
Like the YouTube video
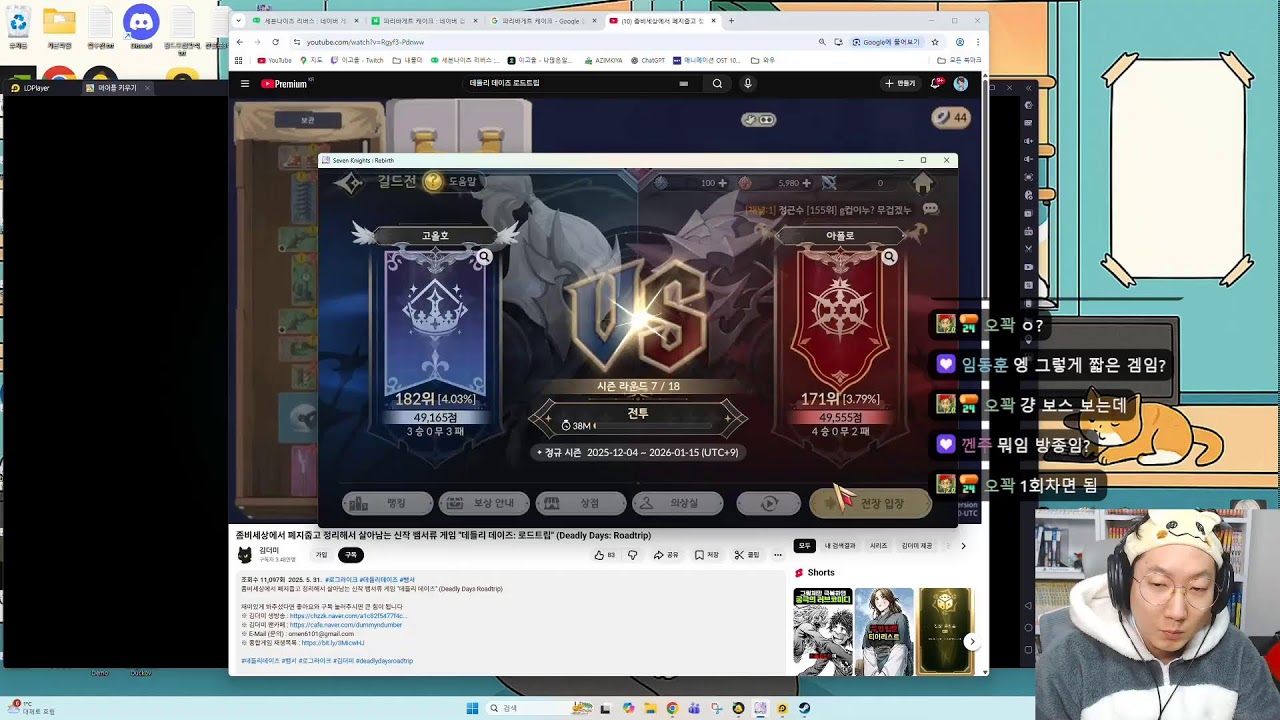[x=604, y=555]
